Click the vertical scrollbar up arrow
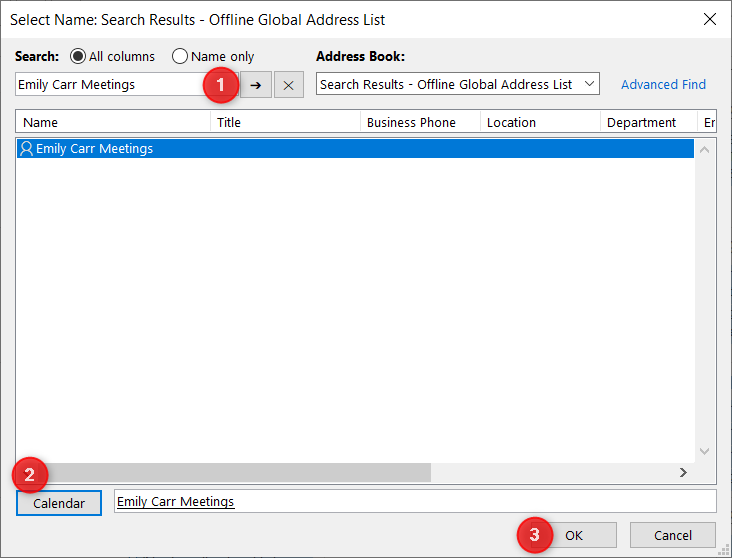 click(704, 150)
